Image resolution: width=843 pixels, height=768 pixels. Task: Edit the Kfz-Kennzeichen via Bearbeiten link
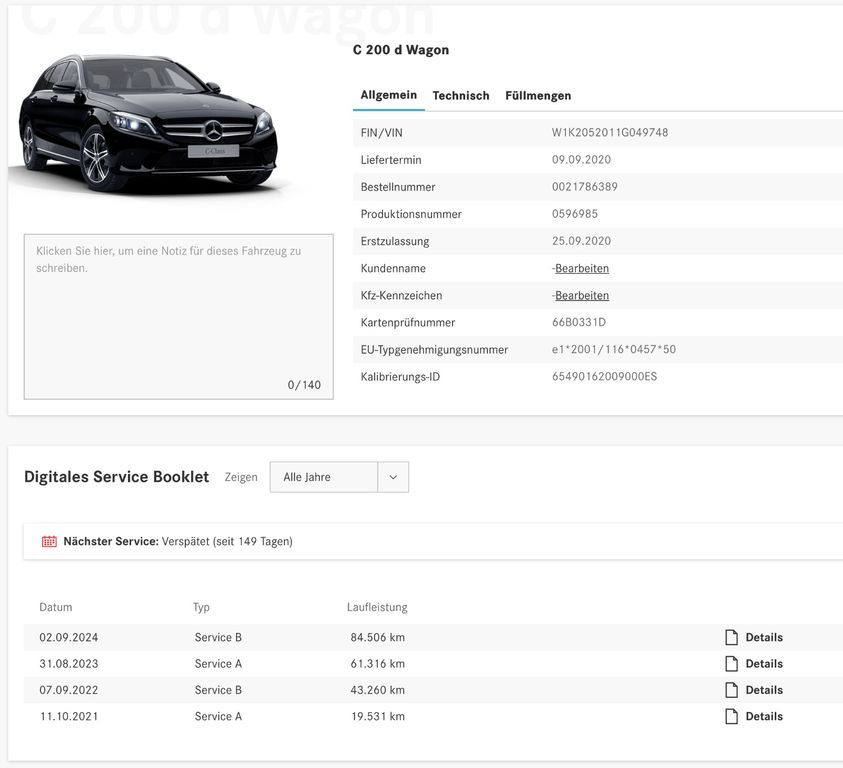582,296
